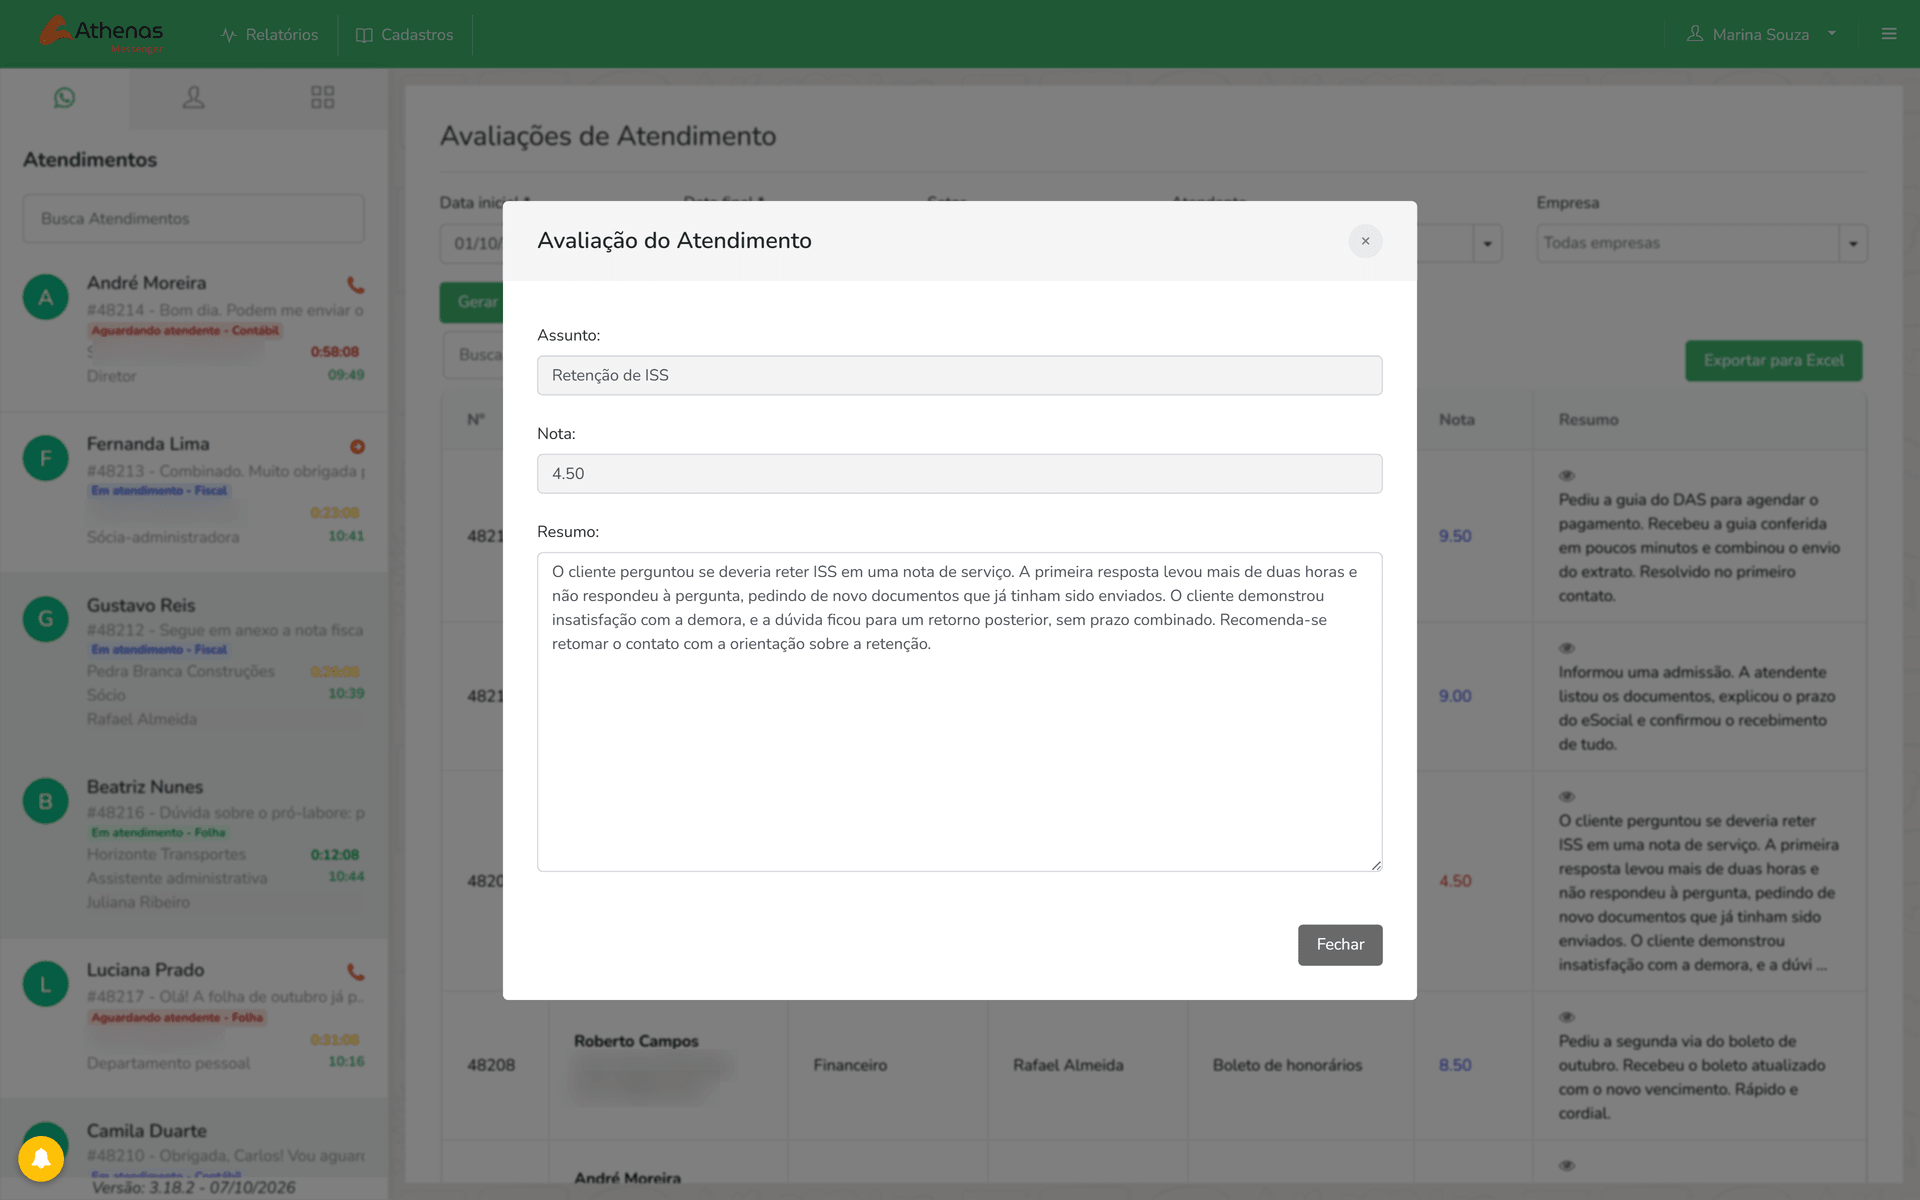The width and height of the screenshot is (1920, 1200).
Task: Click the yellow notification bell
Action: 41,1158
